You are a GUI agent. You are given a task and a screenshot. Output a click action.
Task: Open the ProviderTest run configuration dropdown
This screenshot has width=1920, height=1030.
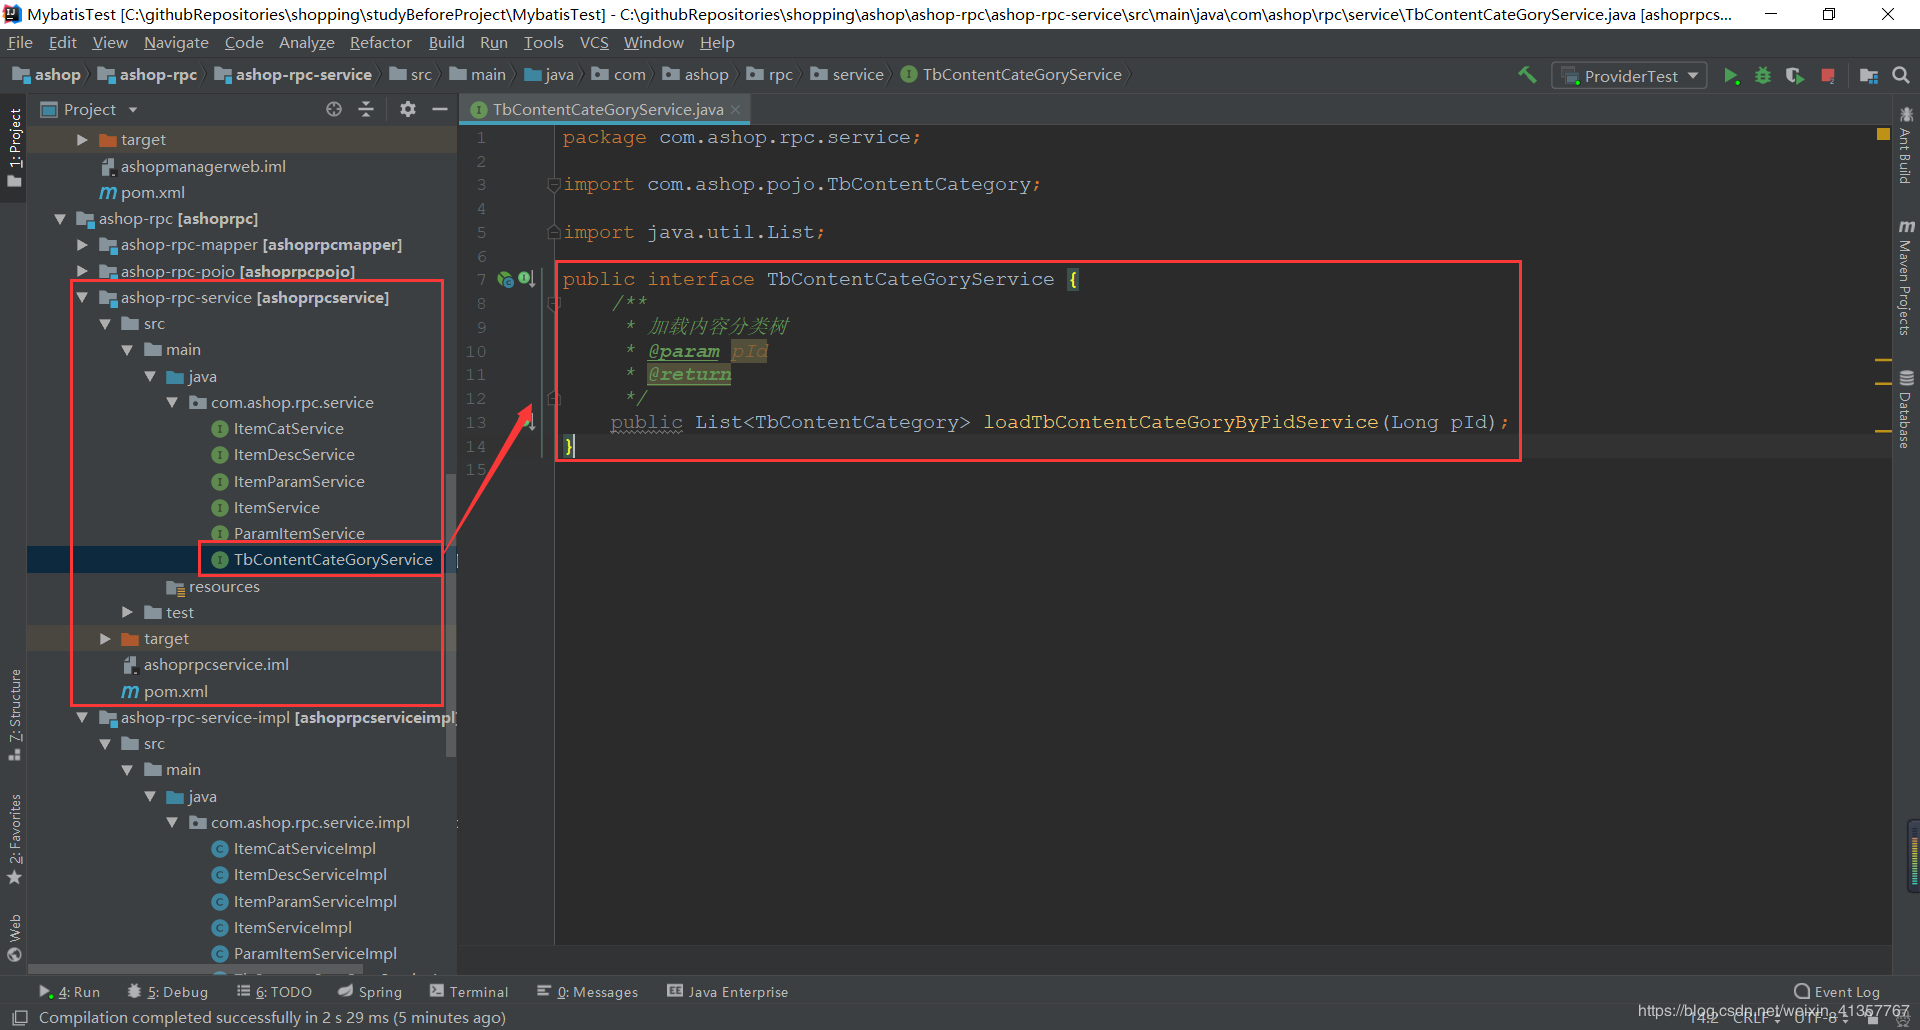1629,76
